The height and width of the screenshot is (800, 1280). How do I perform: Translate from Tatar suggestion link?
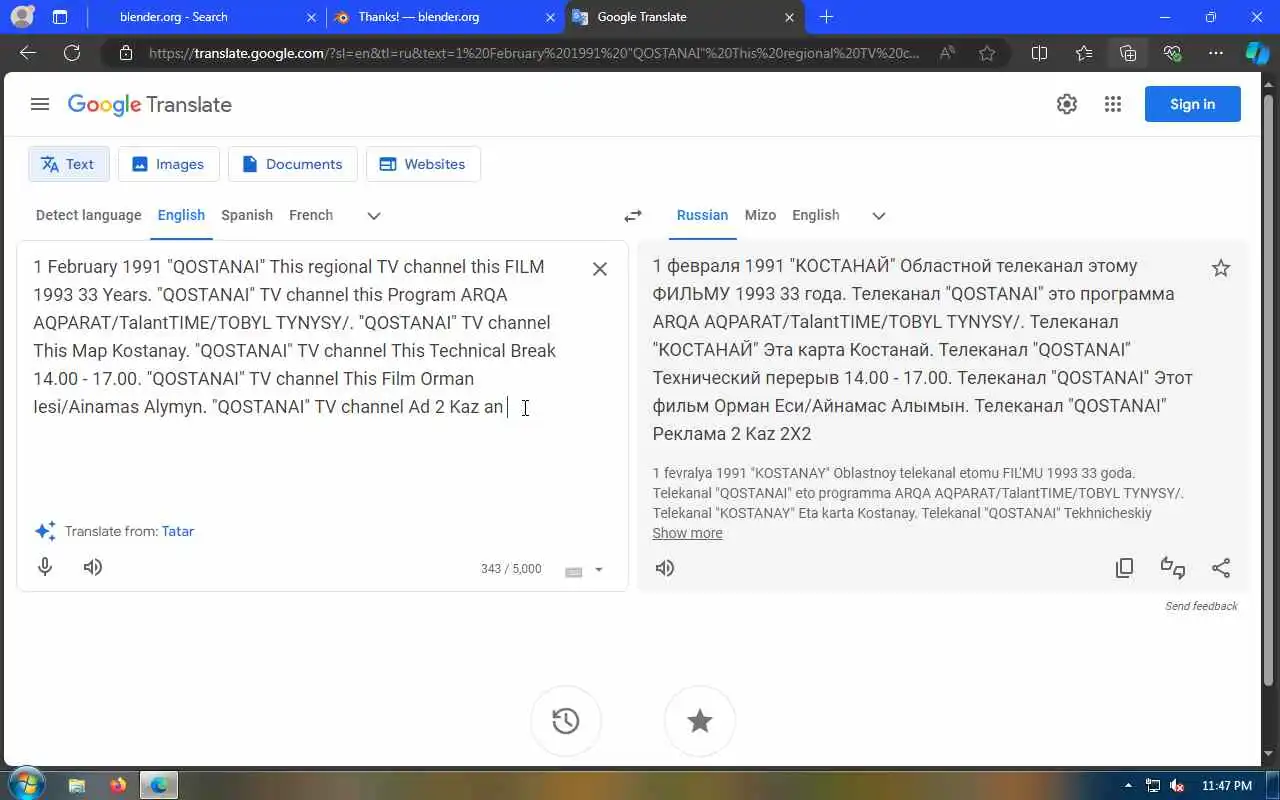(x=178, y=531)
